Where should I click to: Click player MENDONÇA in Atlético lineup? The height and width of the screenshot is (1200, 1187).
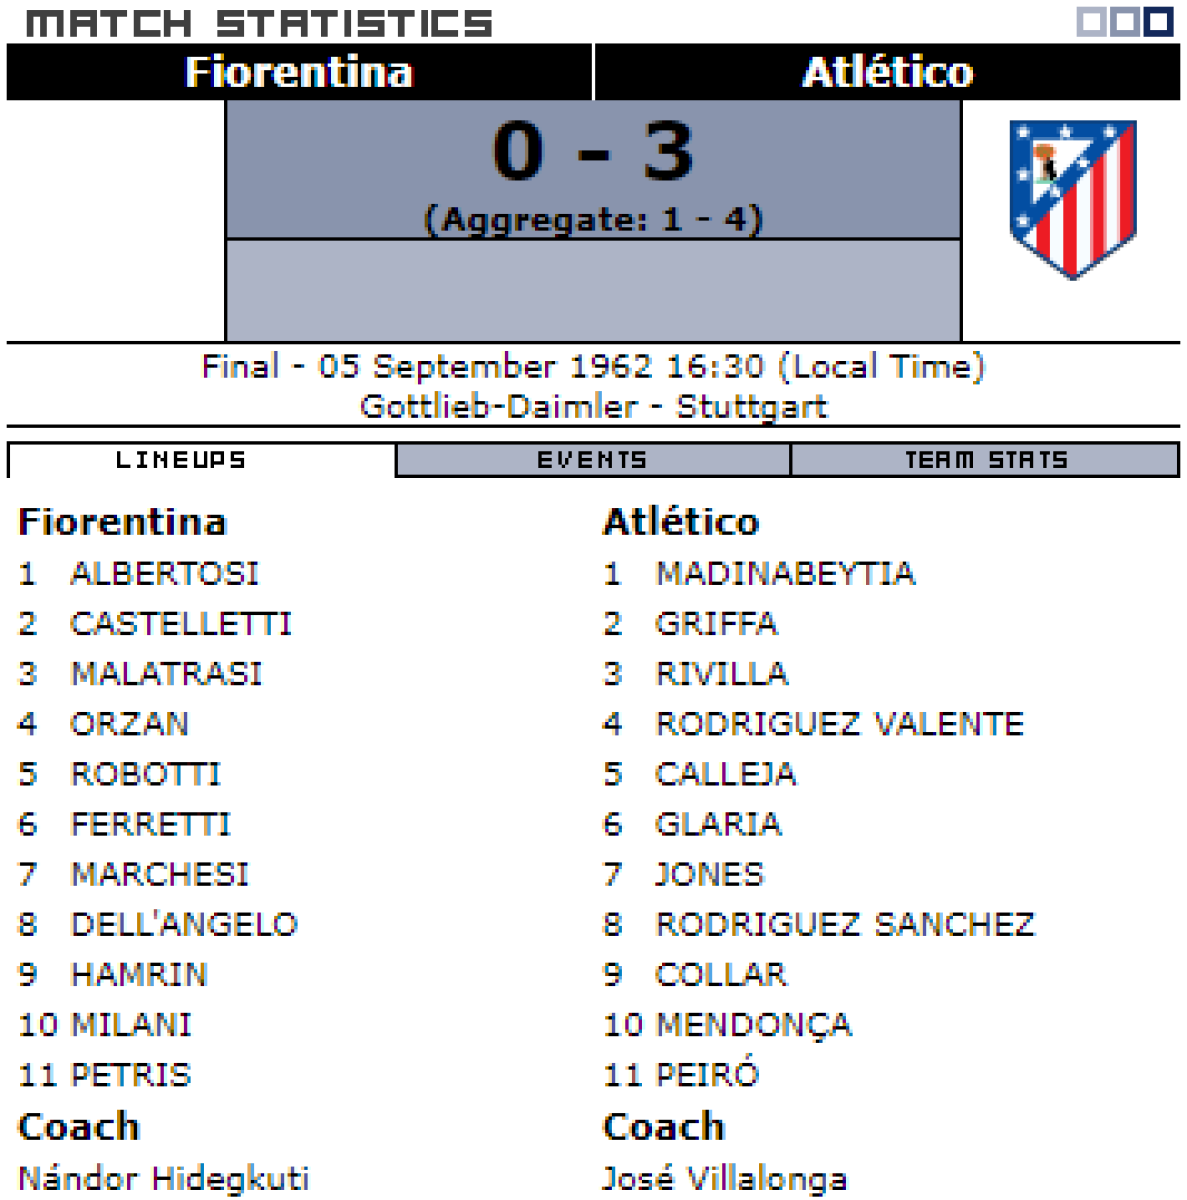(x=753, y=1025)
